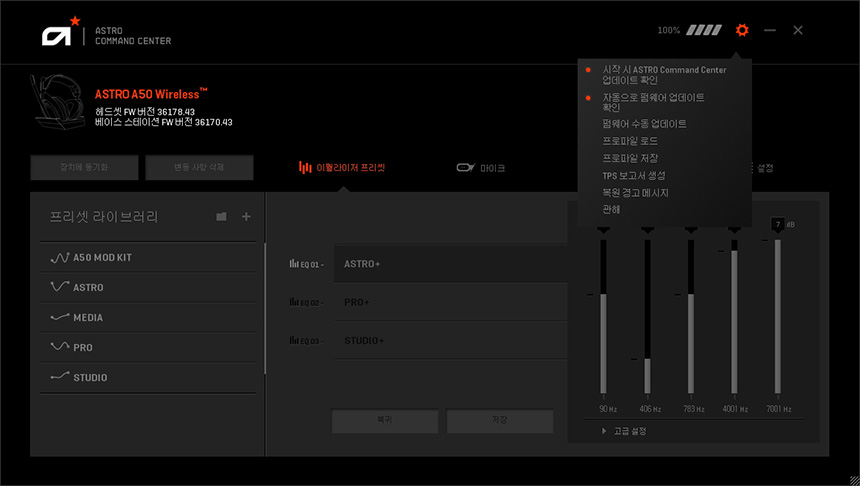Click the window resize grip corner
Screen dimensions: 860x486
[854, 480]
